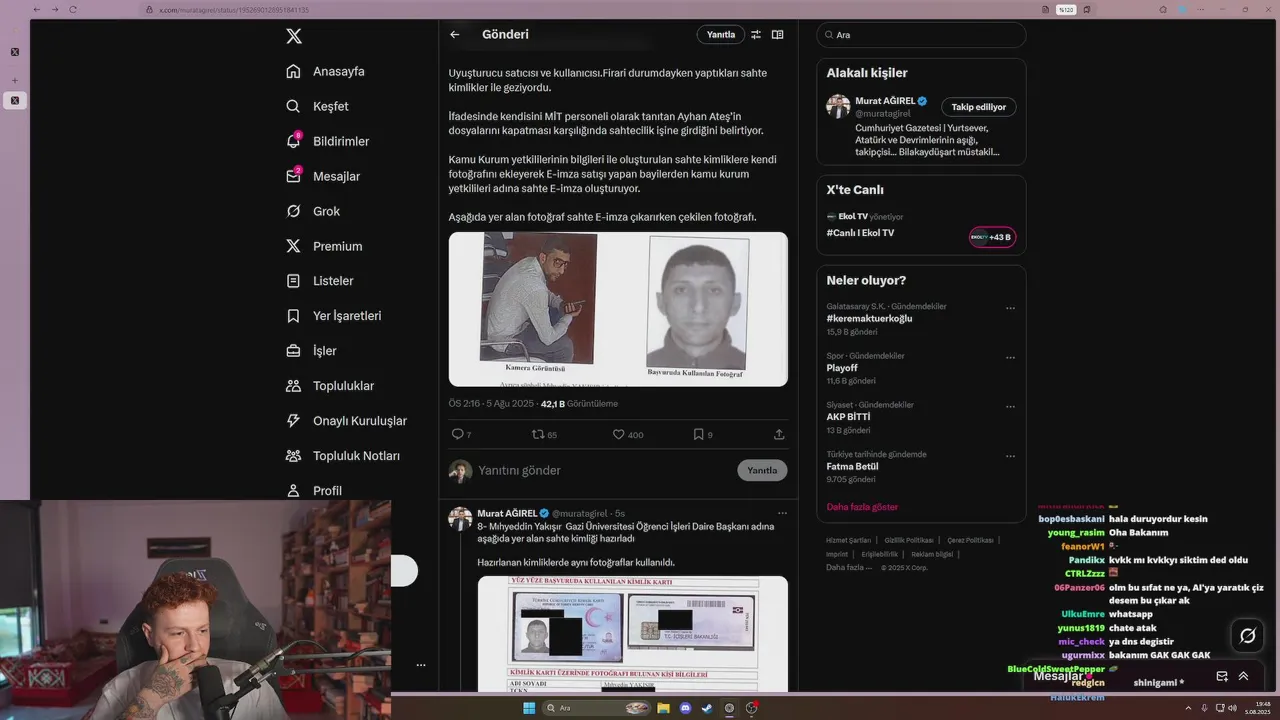Click Murat AĞIREL avatar in the reply
This screenshot has width=1280, height=720.
tap(460, 518)
